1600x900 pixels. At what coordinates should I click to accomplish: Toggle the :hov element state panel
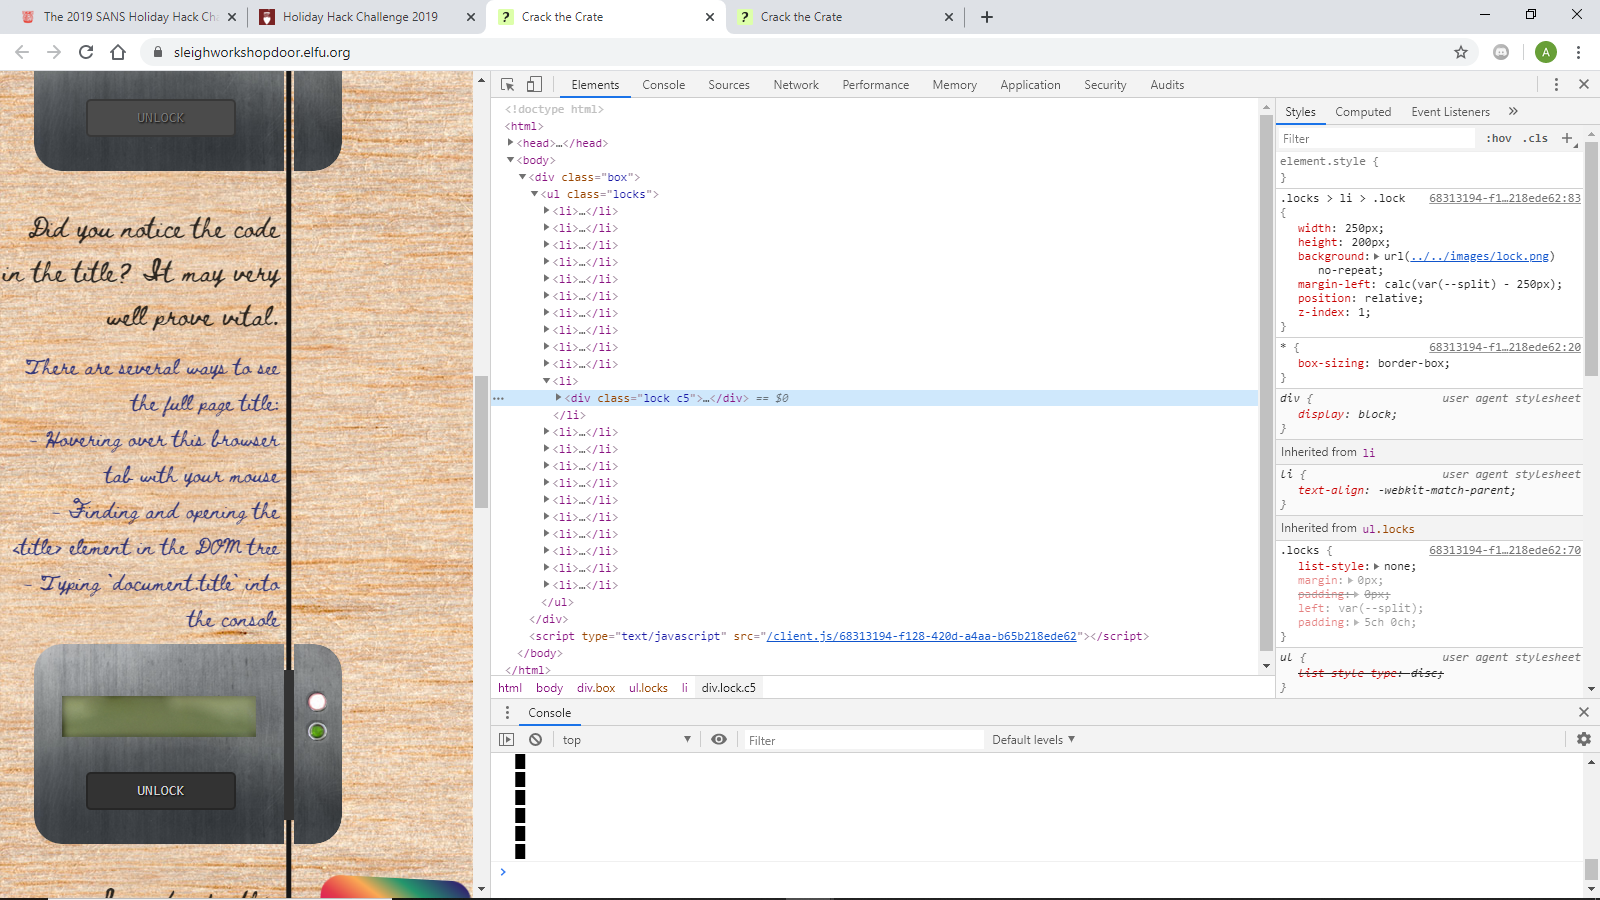[x=1499, y=138]
